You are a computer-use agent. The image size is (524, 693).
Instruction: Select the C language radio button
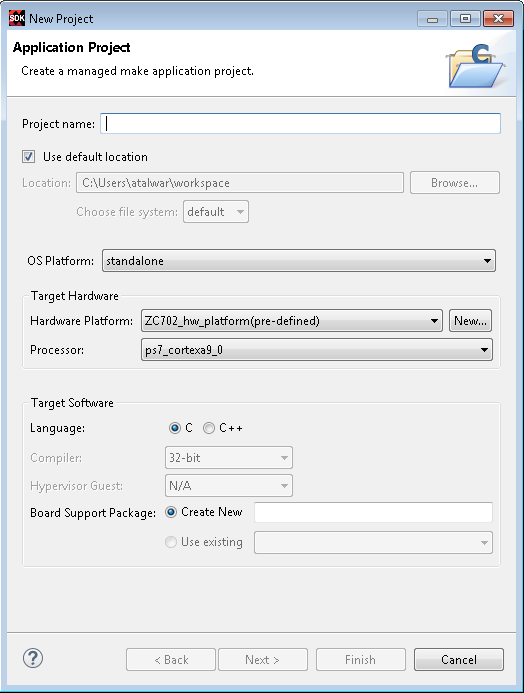pos(175,428)
